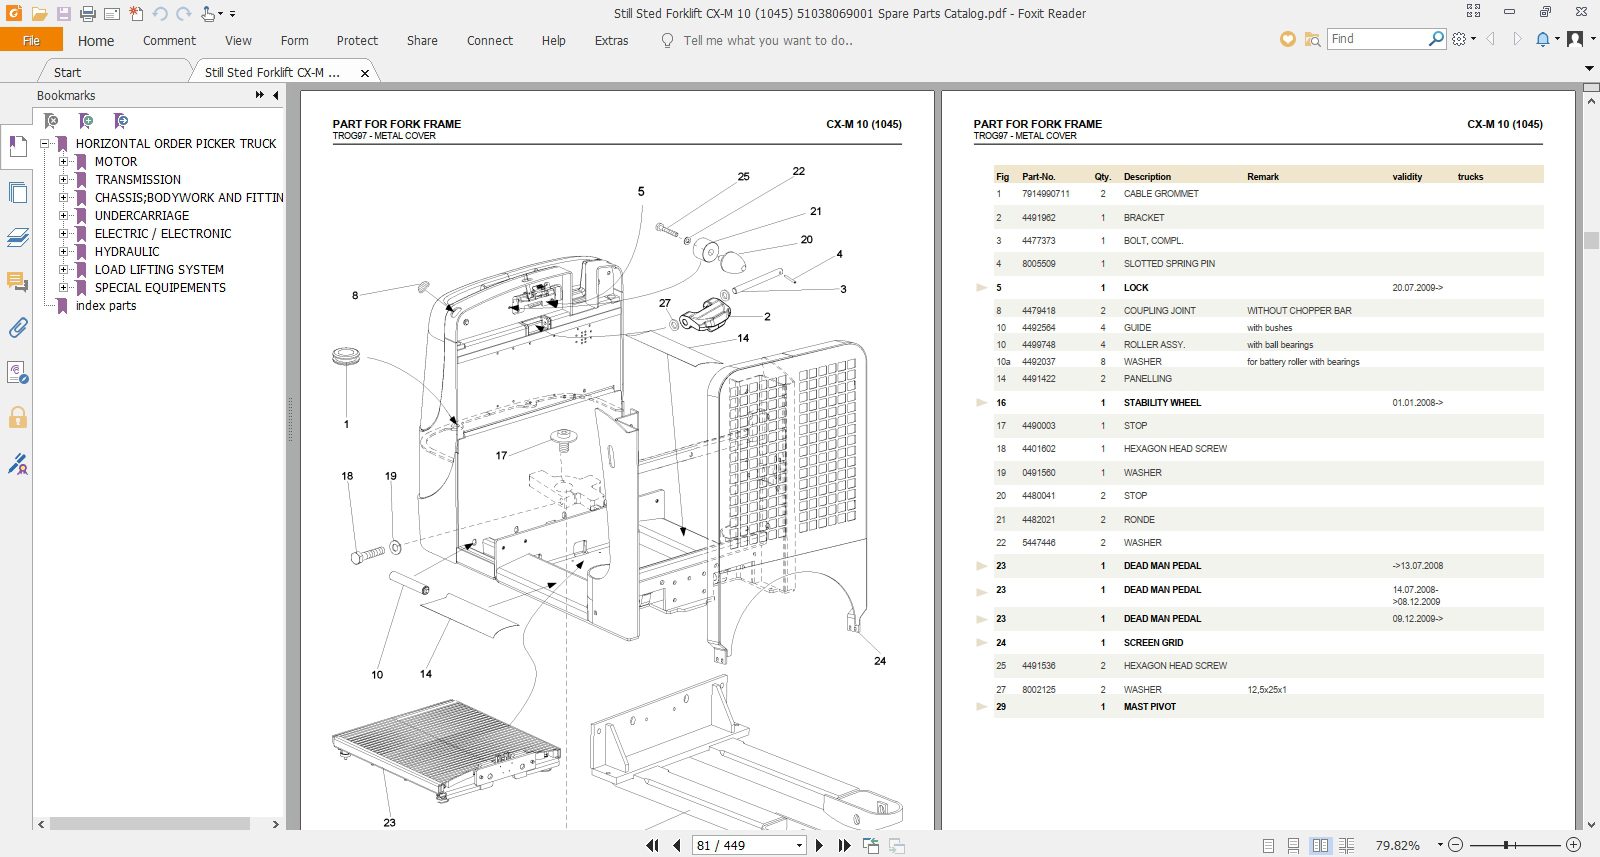Open the Share ribbon tab
Image resolution: width=1600 pixels, height=857 pixels.
click(422, 41)
